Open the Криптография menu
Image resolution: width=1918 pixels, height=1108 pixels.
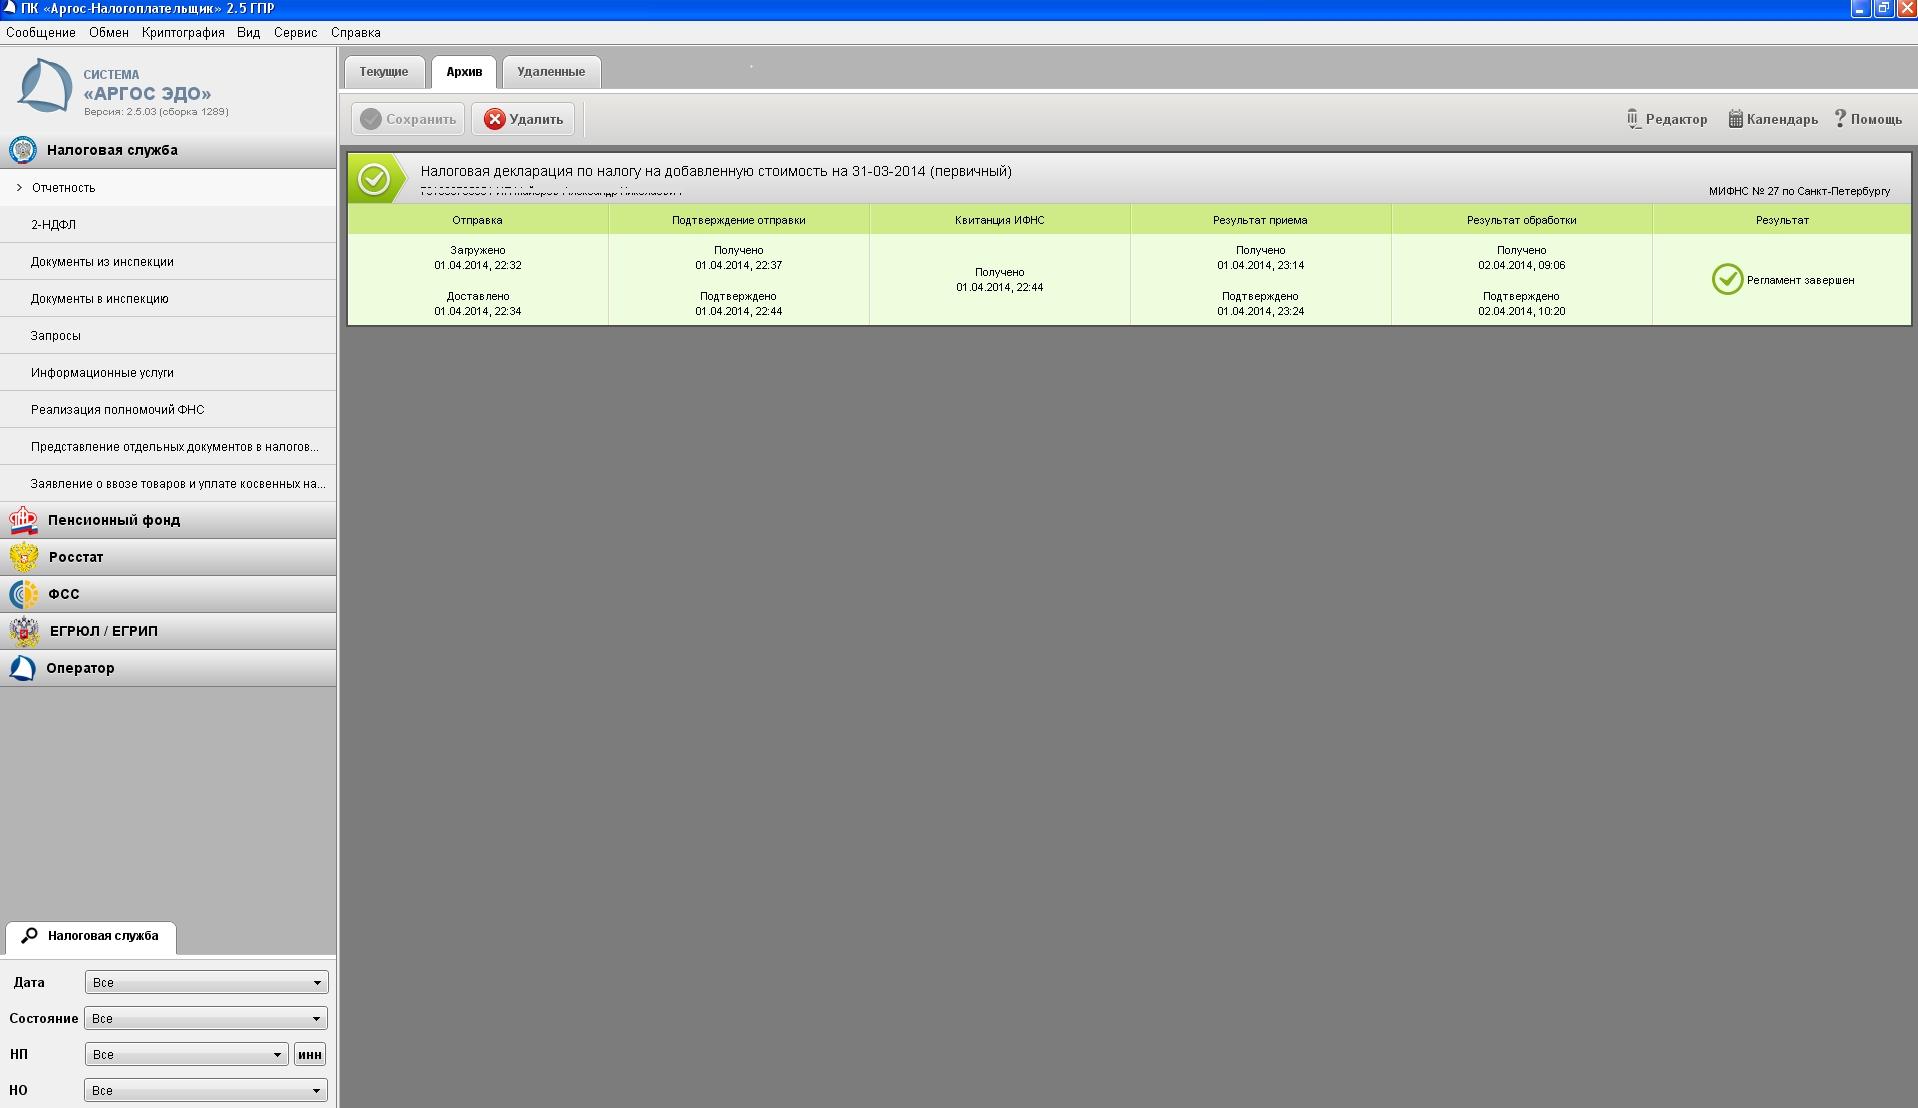click(183, 33)
